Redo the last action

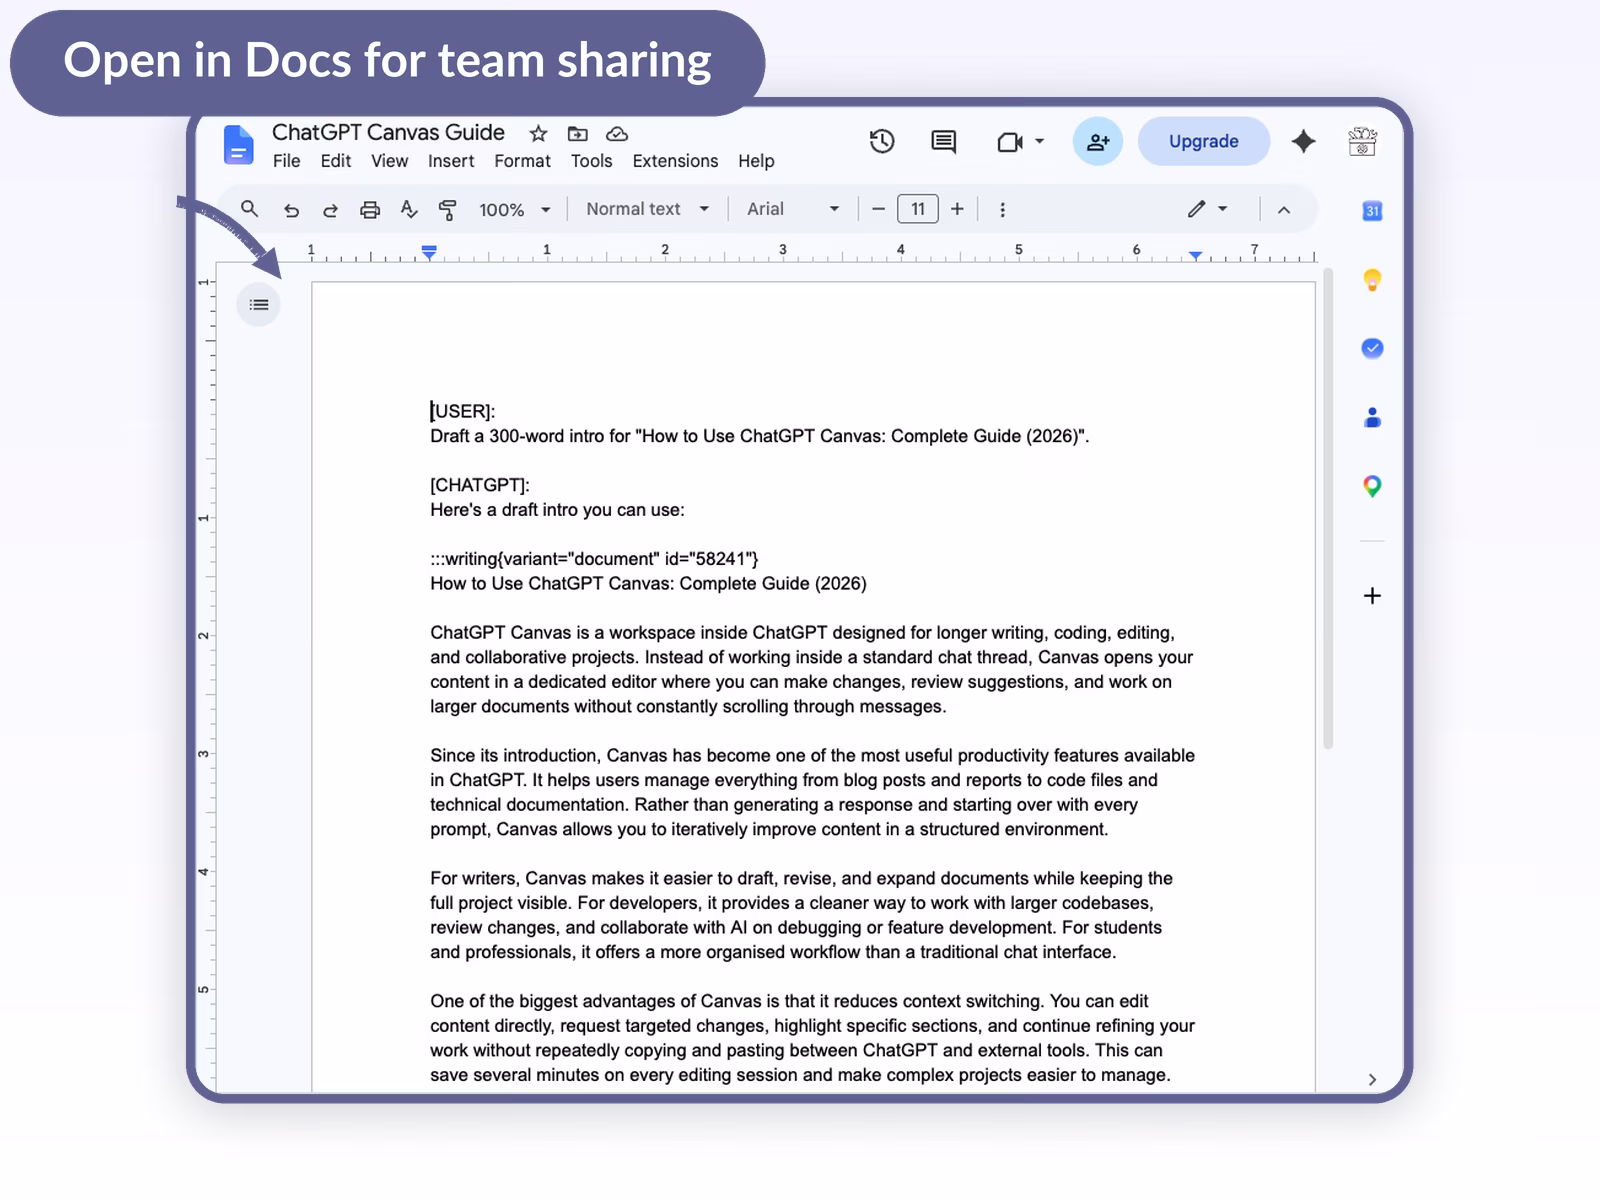click(x=330, y=210)
